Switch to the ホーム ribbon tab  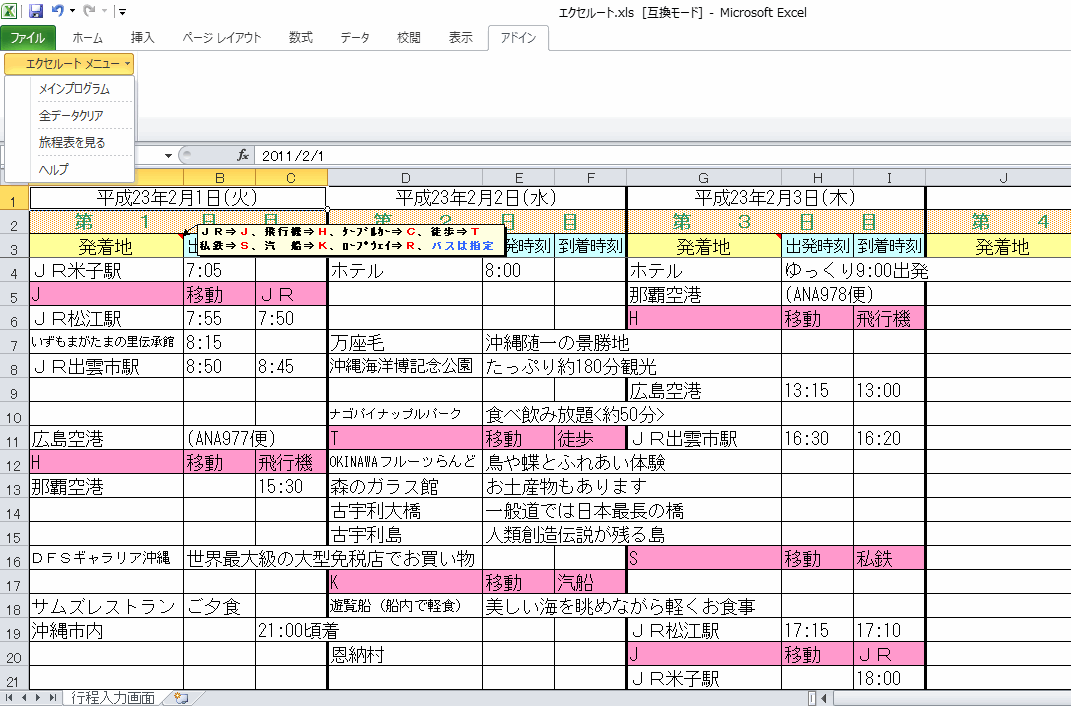coord(87,38)
